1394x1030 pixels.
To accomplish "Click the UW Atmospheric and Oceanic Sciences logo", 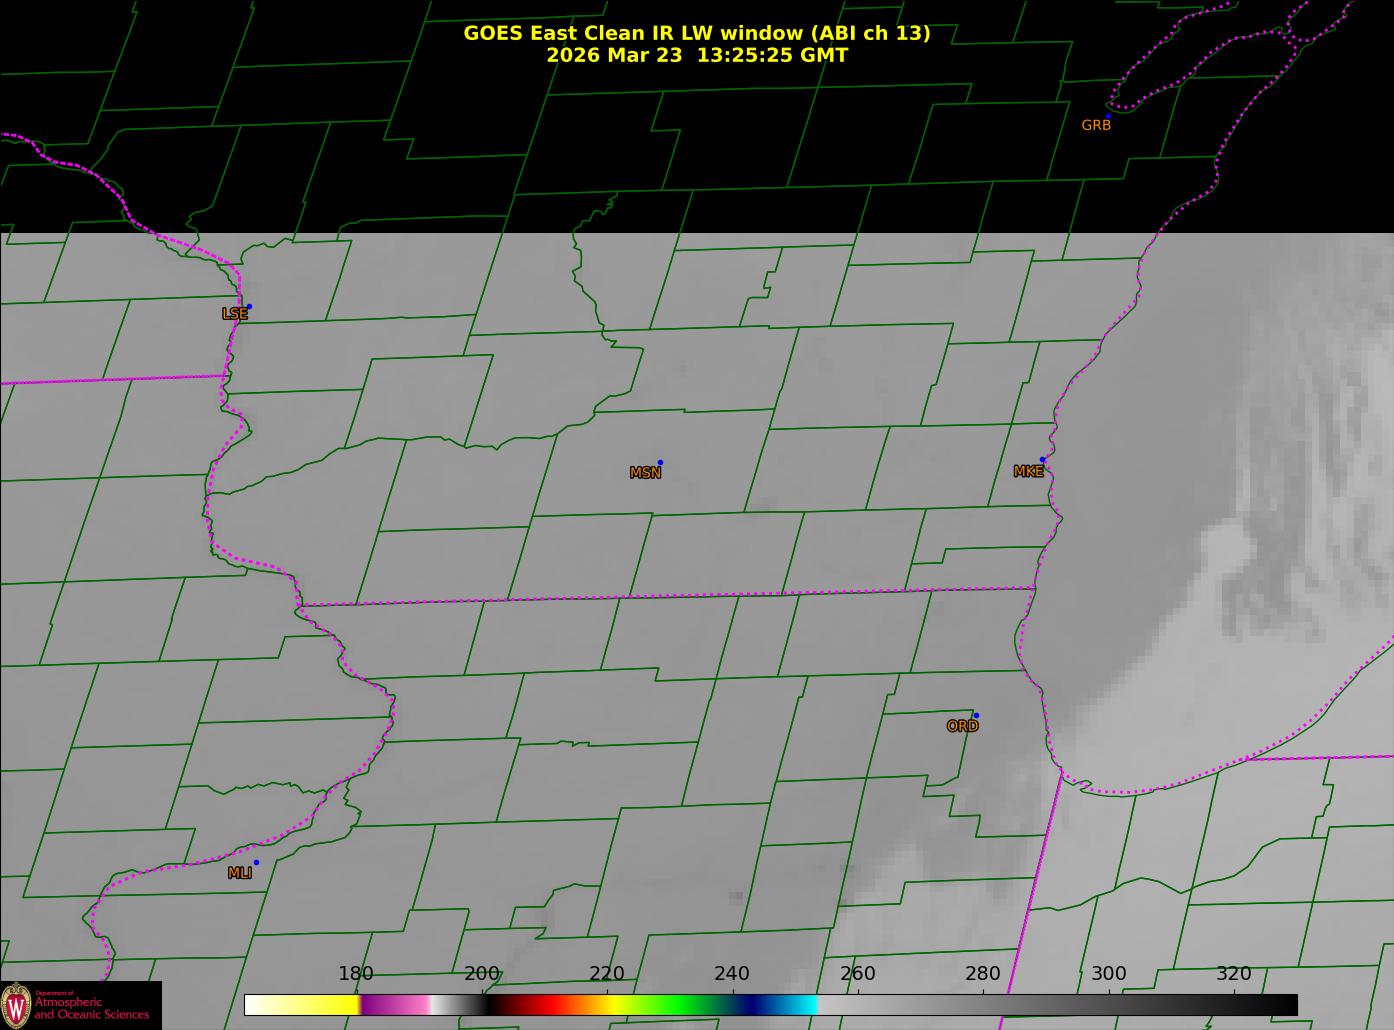I will tap(80, 1005).
